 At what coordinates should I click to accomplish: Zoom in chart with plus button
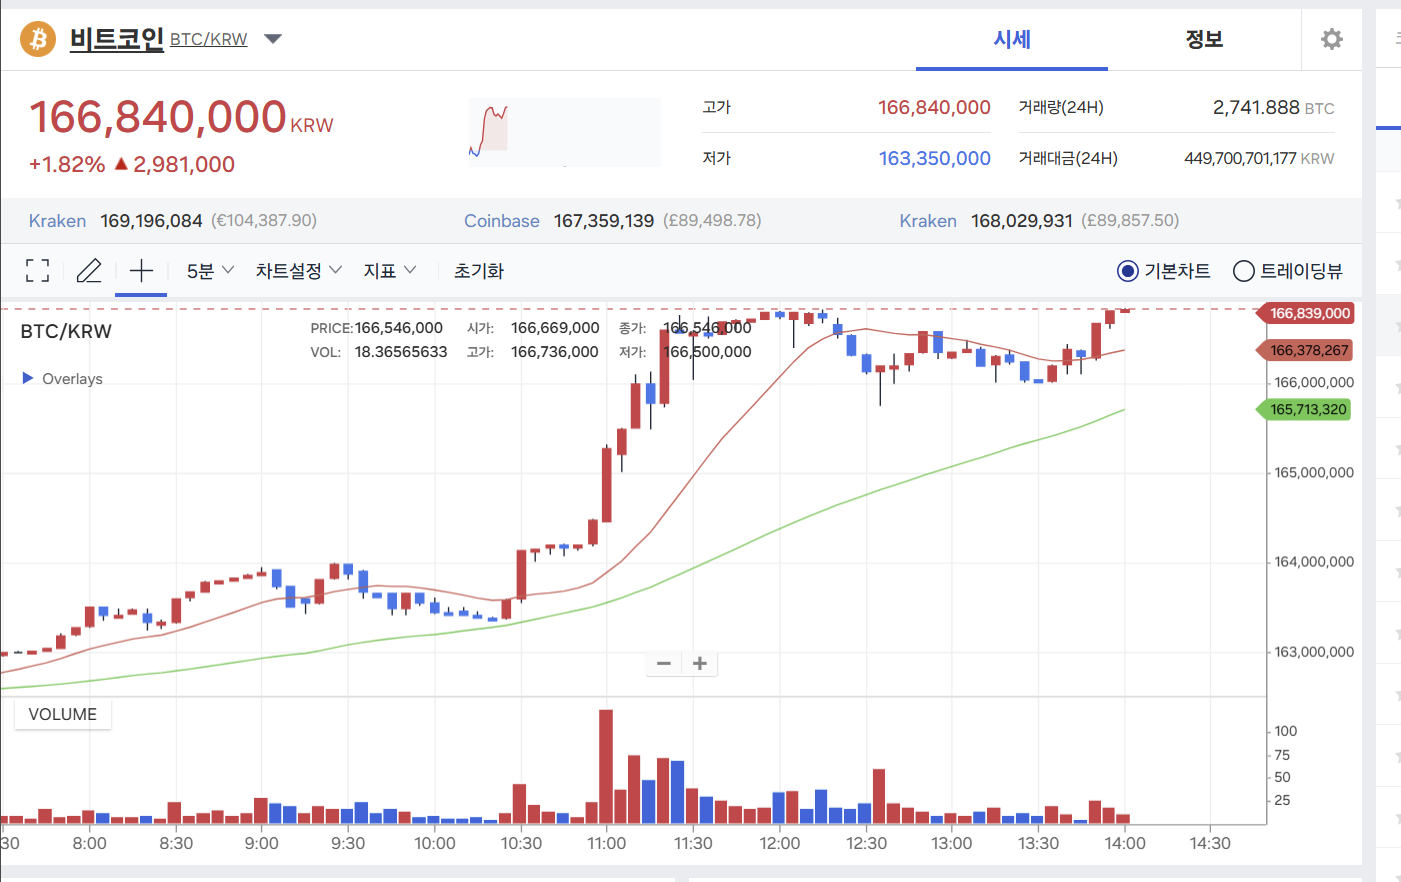point(700,663)
